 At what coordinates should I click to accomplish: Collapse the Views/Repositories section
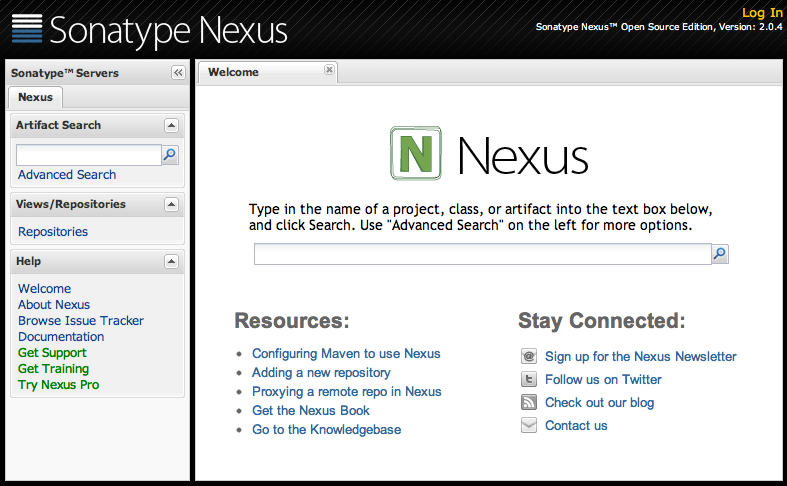pos(171,205)
